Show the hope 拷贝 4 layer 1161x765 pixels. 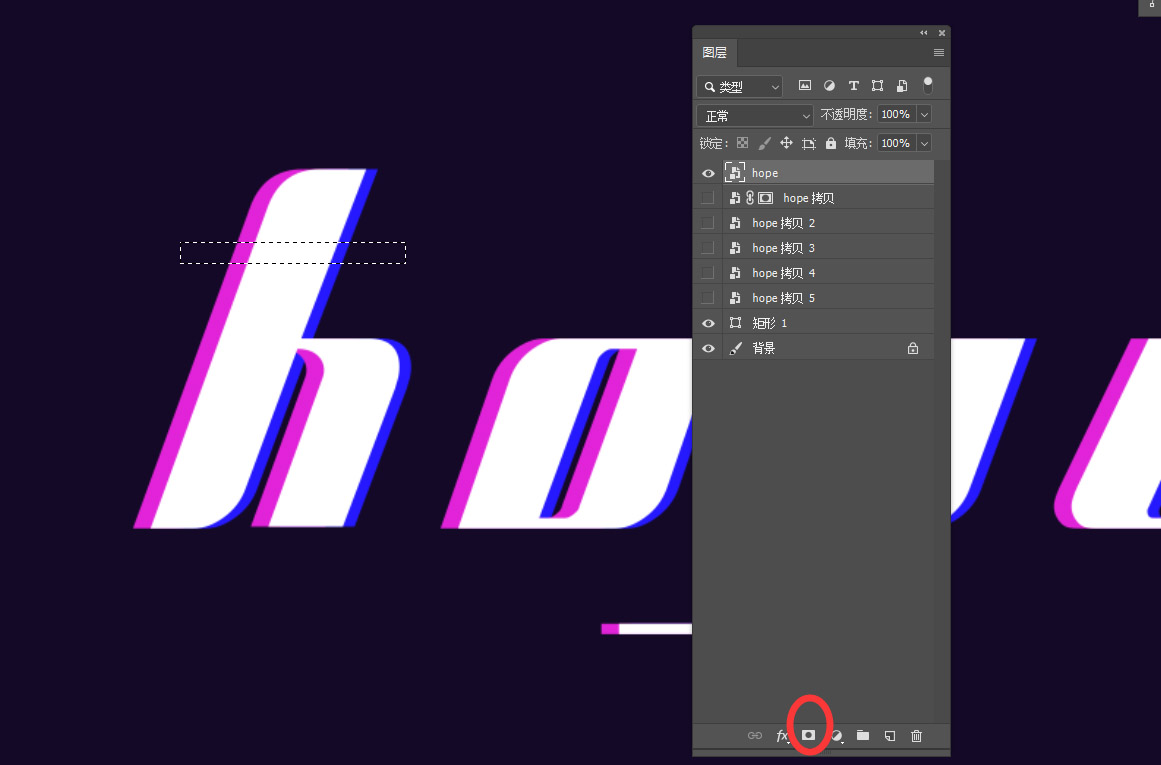point(708,273)
